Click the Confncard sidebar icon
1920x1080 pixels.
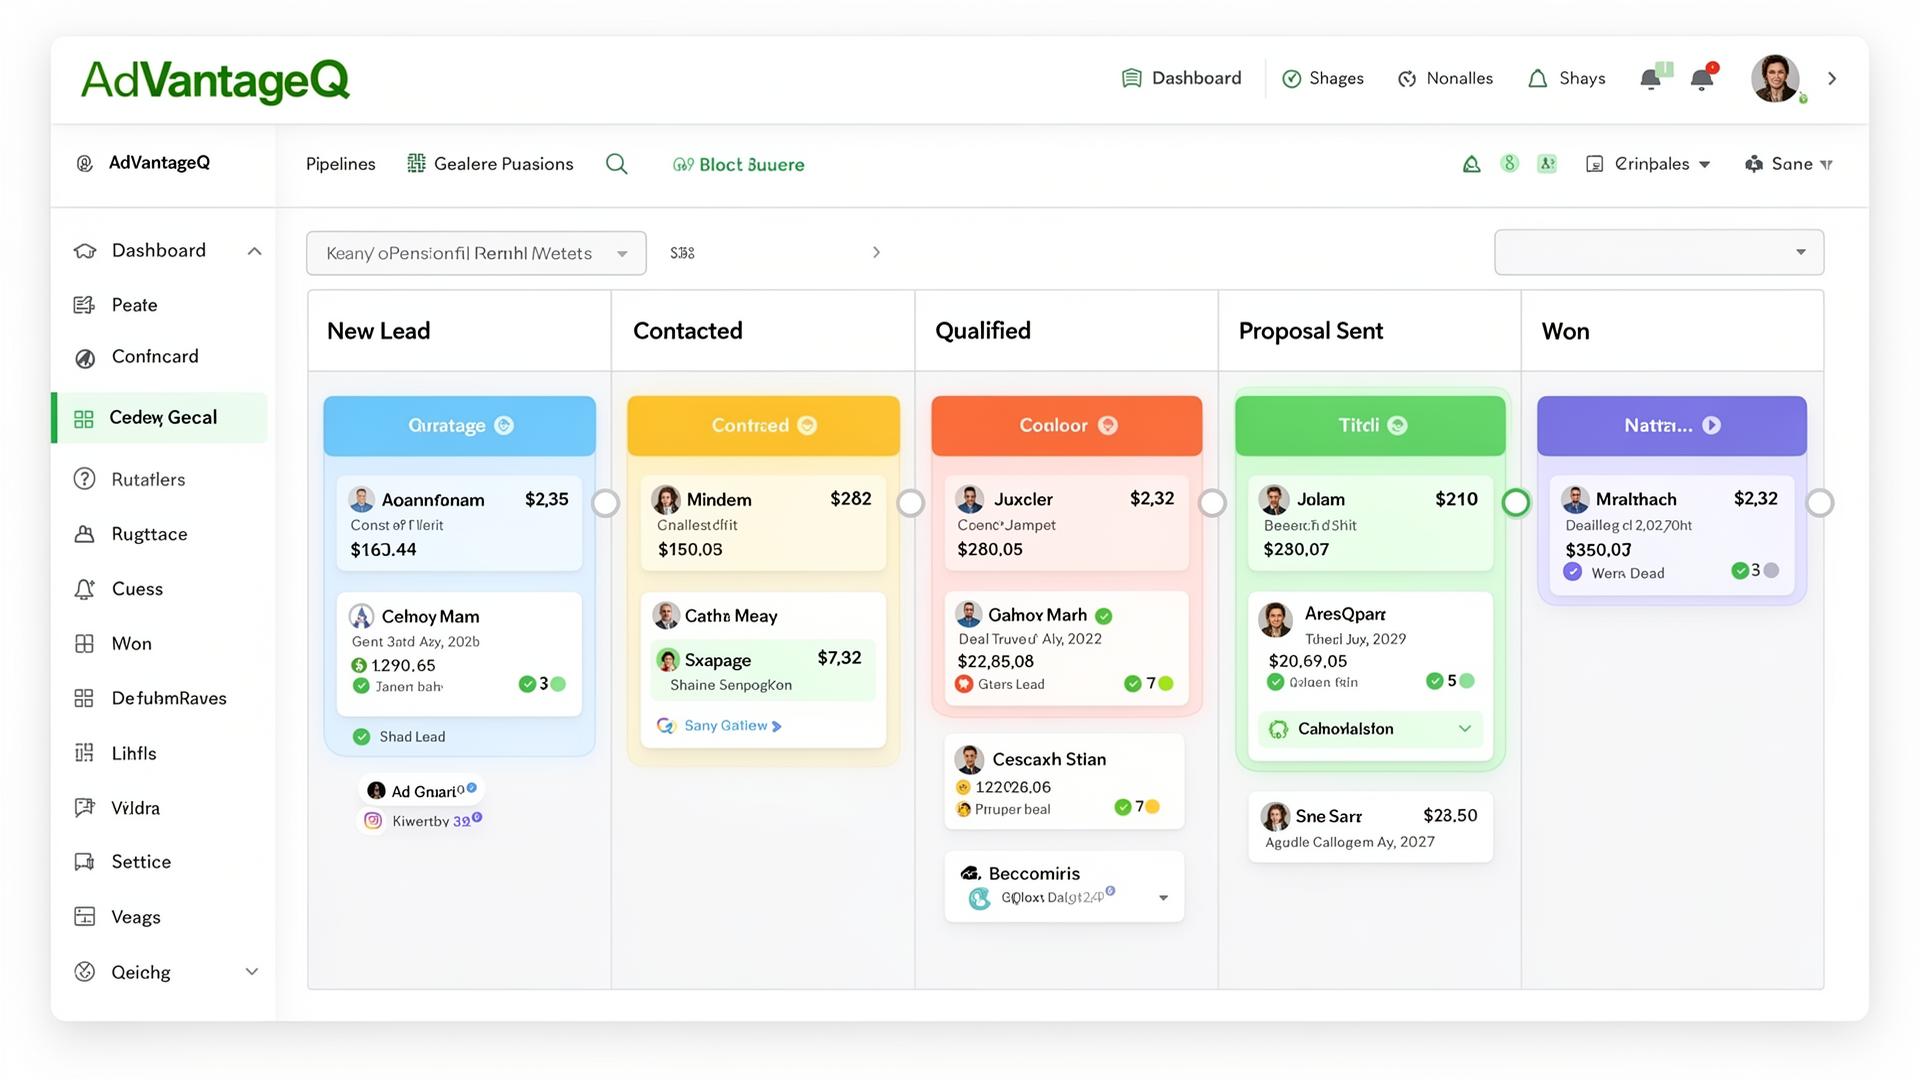[85, 357]
